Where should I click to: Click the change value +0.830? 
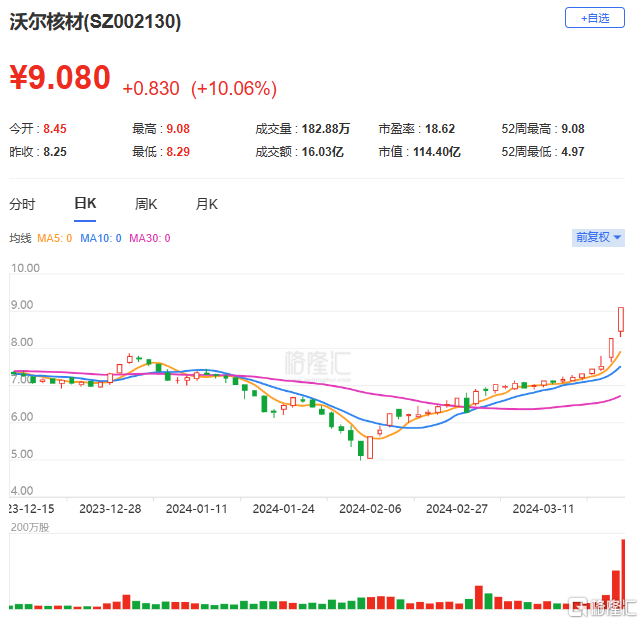point(151,89)
